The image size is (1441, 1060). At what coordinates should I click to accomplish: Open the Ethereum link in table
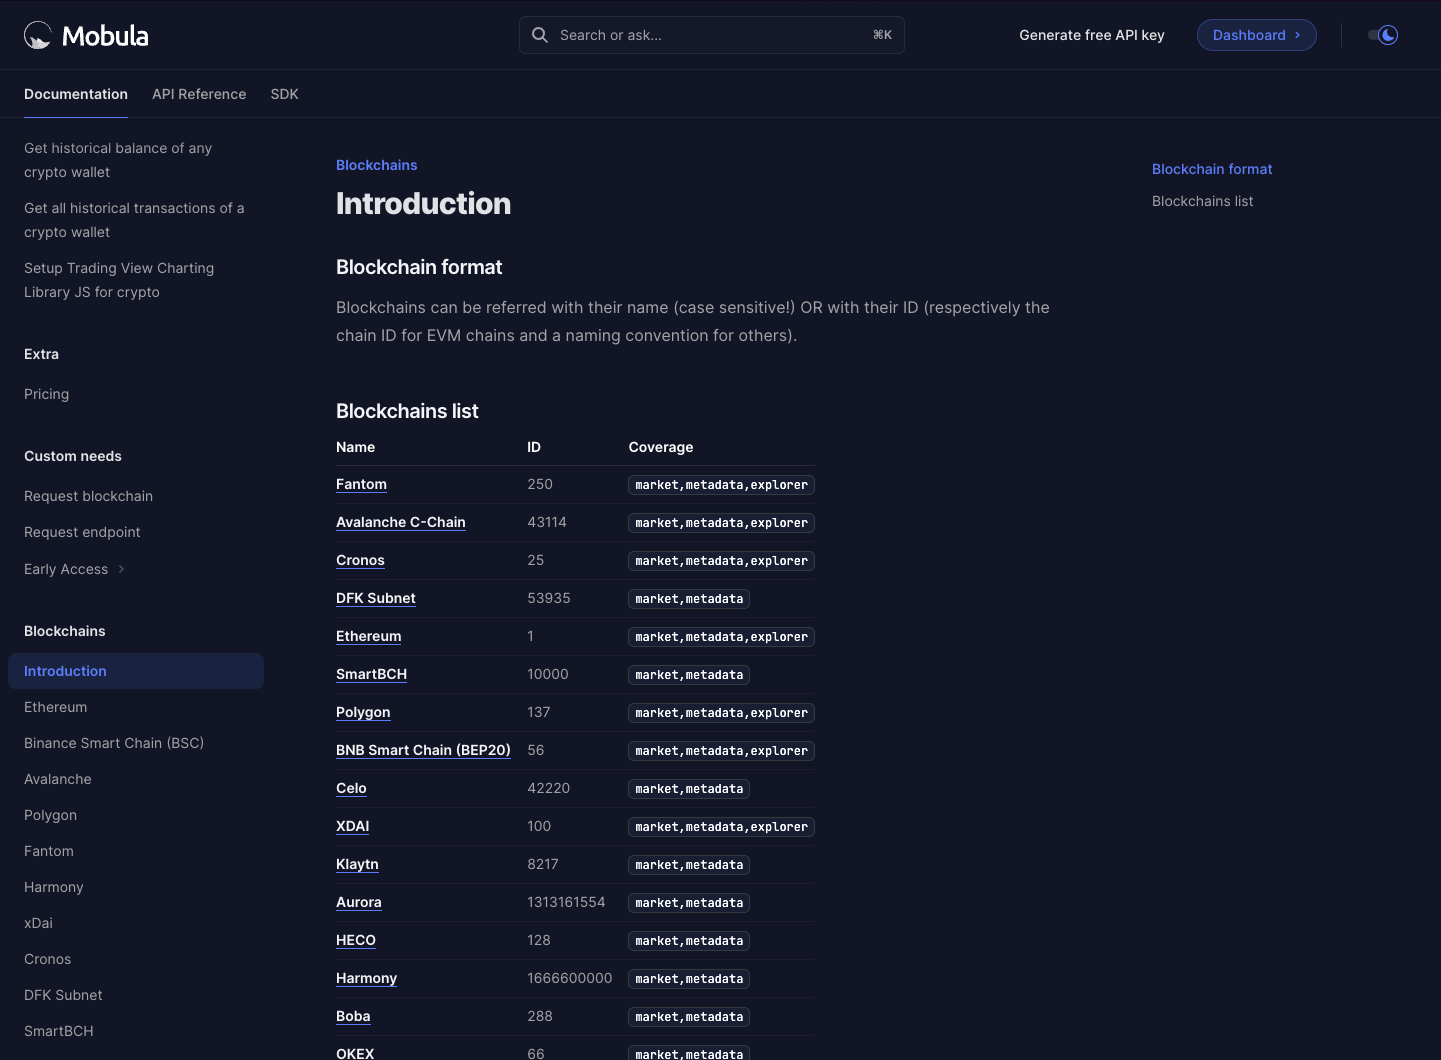coord(369,636)
